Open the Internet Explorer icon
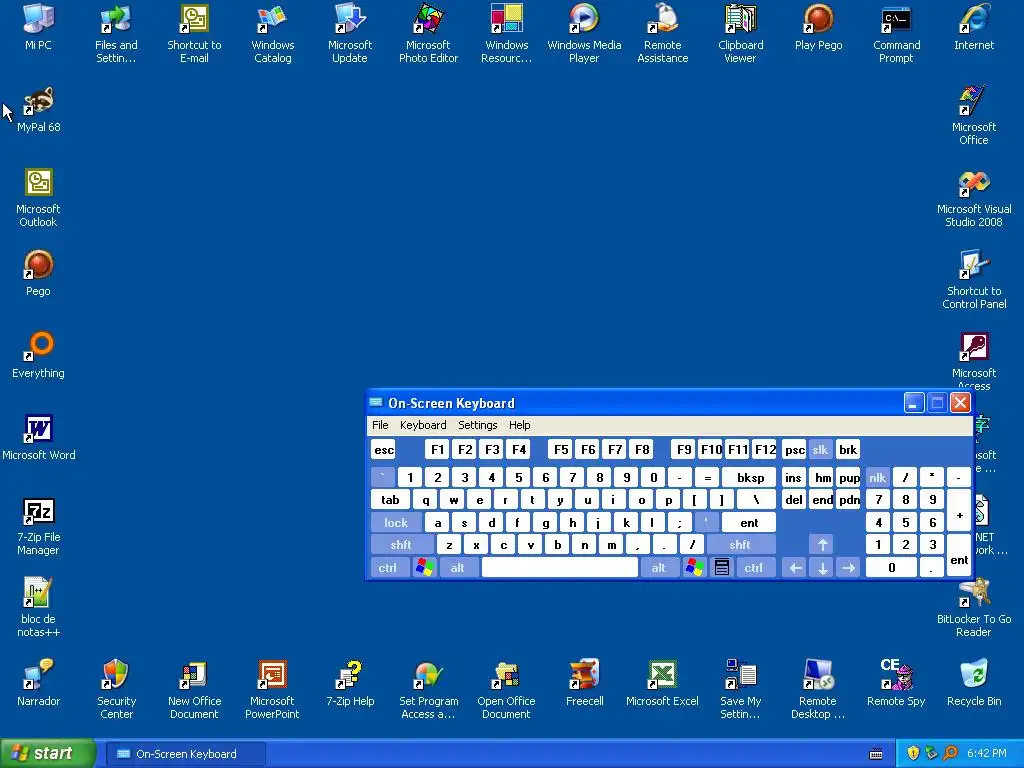This screenshot has width=1024, height=768. pyautogui.click(x=974, y=26)
